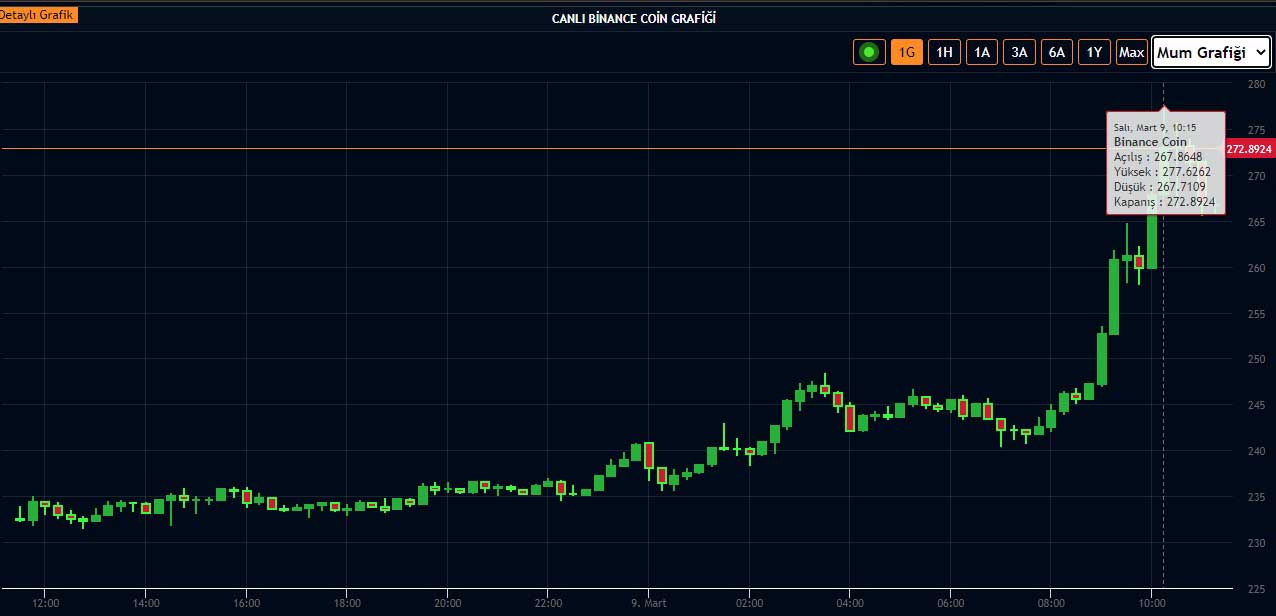This screenshot has width=1276, height=616.
Task: Select the Max time range
Action: [x=1132, y=52]
